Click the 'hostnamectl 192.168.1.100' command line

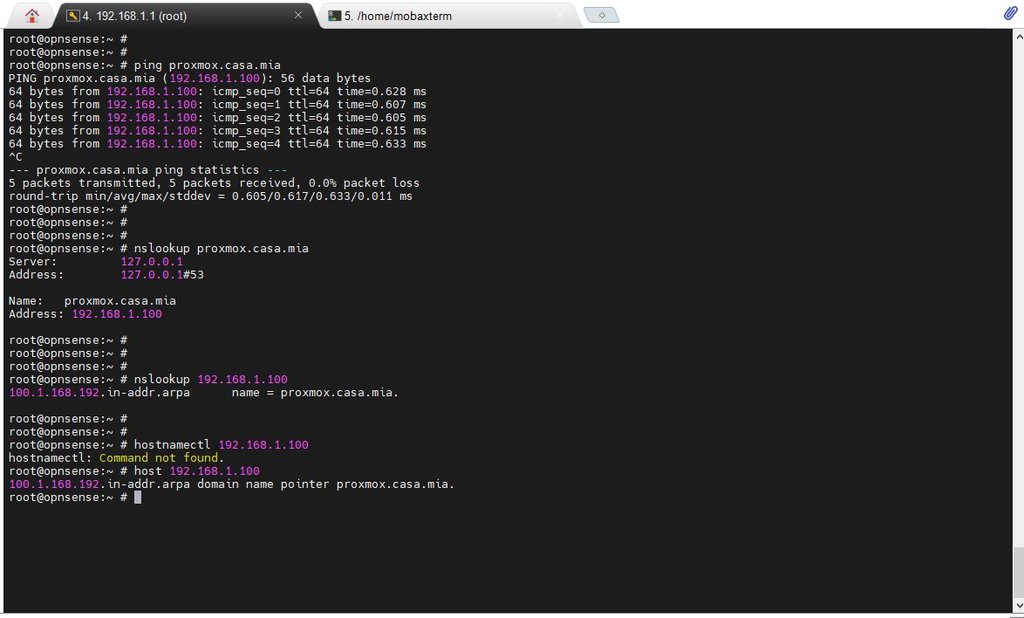[159, 444]
